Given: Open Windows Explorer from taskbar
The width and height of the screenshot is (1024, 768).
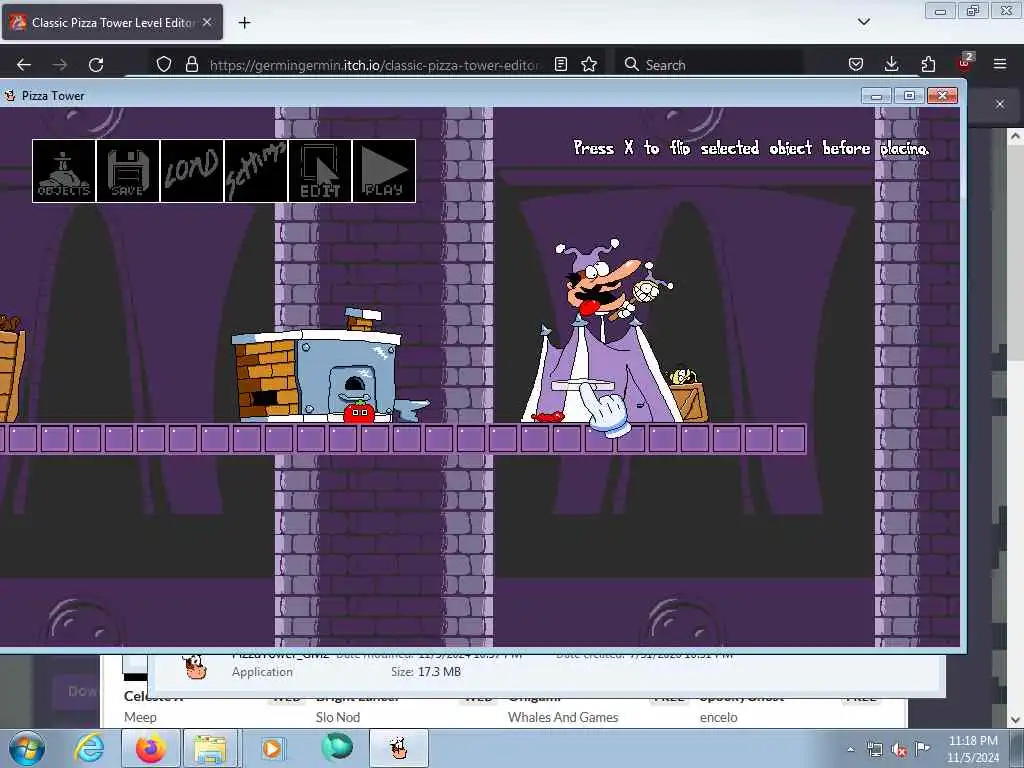Looking at the screenshot, I should [209, 748].
